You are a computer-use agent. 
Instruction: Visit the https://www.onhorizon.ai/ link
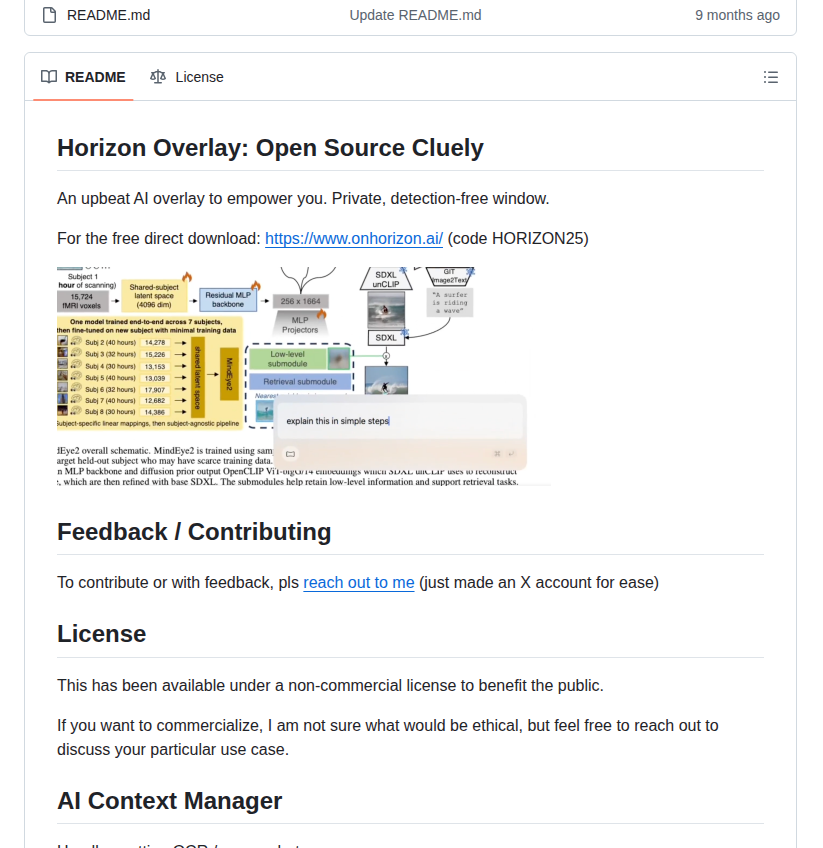[x=354, y=238]
